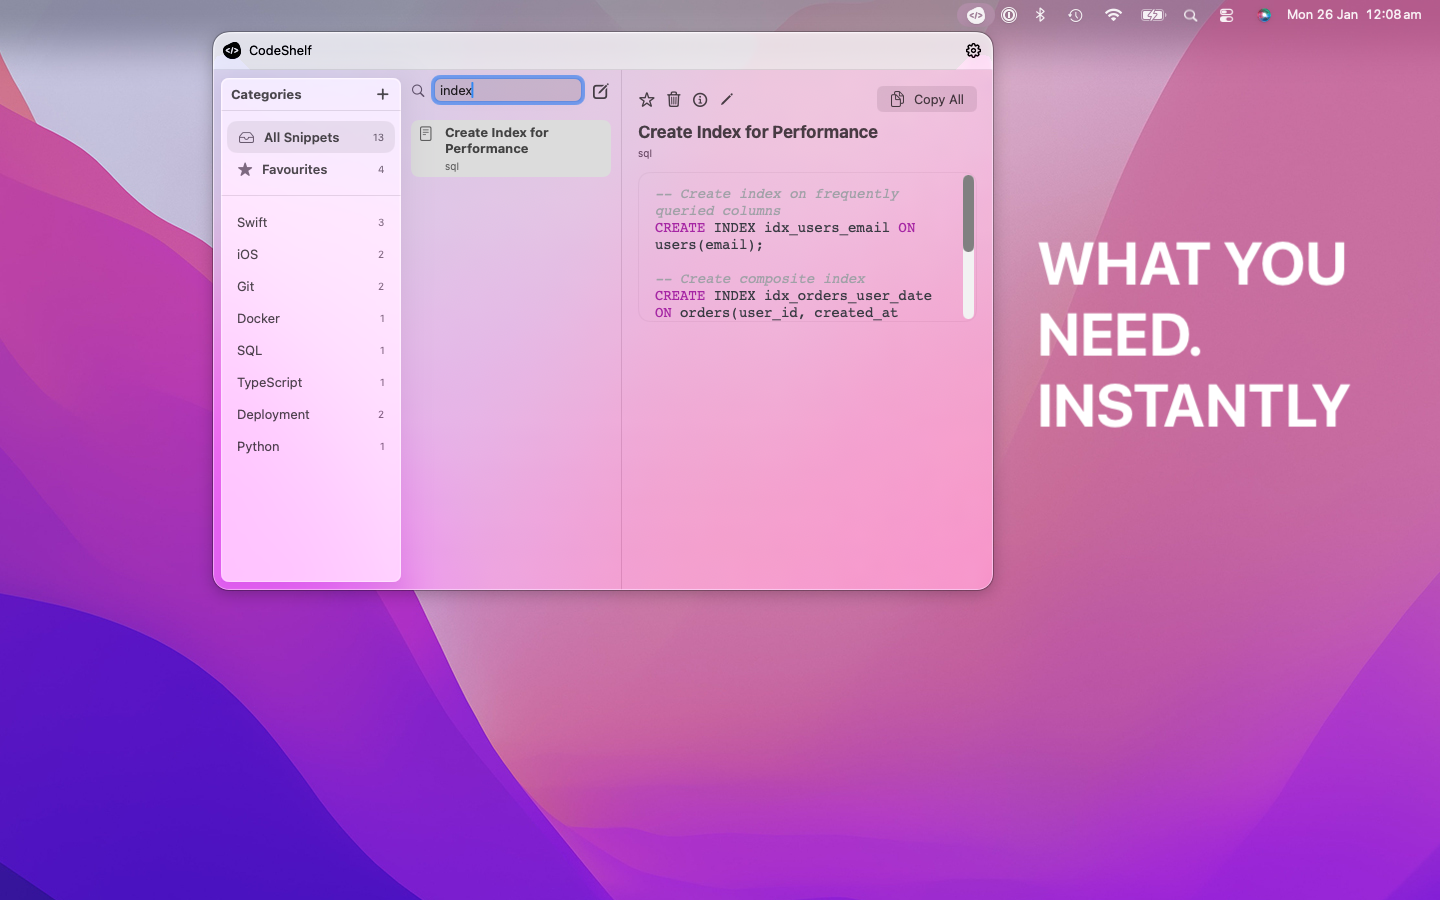Click the document icon on the search result
Screen dimensions: 1440x900
click(x=428, y=133)
